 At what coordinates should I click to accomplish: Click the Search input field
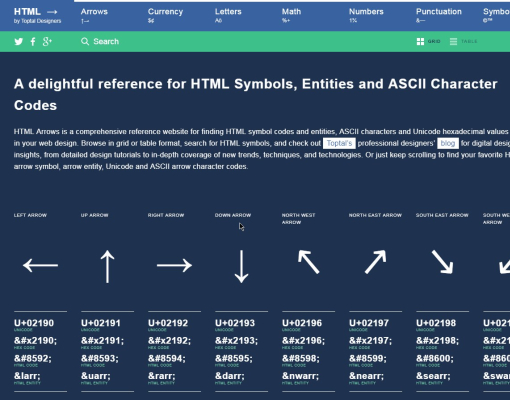[106, 42]
